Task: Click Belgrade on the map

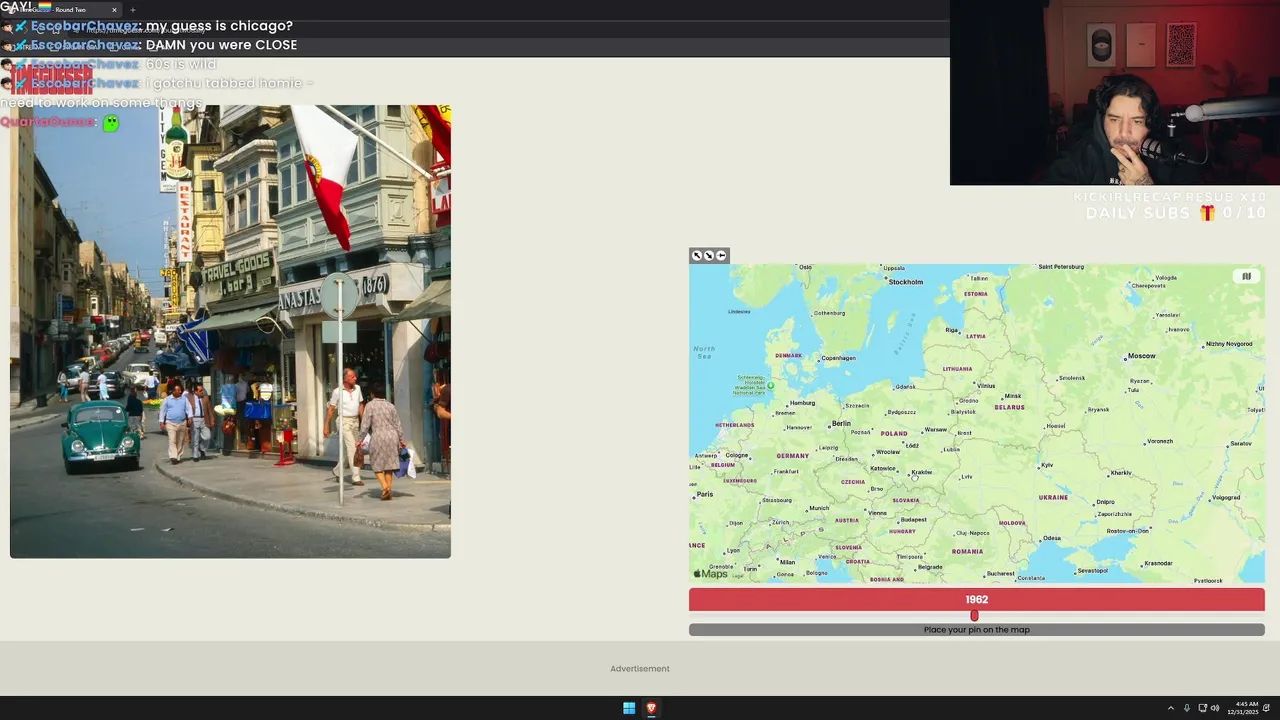Action: (x=930, y=567)
